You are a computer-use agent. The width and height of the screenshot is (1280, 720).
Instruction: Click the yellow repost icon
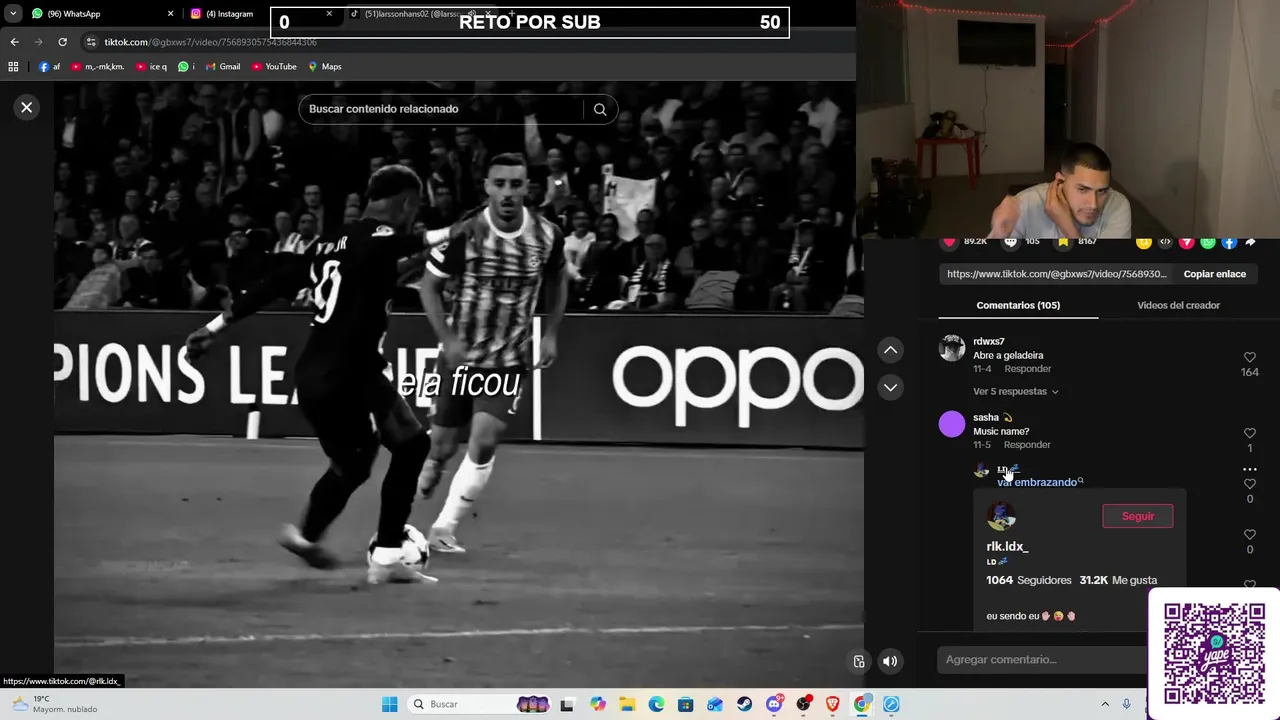[x=1144, y=242]
